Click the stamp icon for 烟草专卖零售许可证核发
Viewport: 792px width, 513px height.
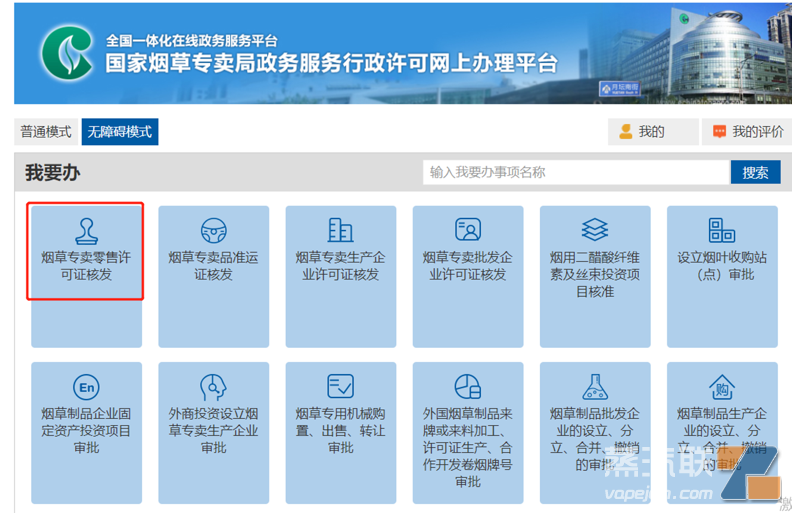point(86,231)
